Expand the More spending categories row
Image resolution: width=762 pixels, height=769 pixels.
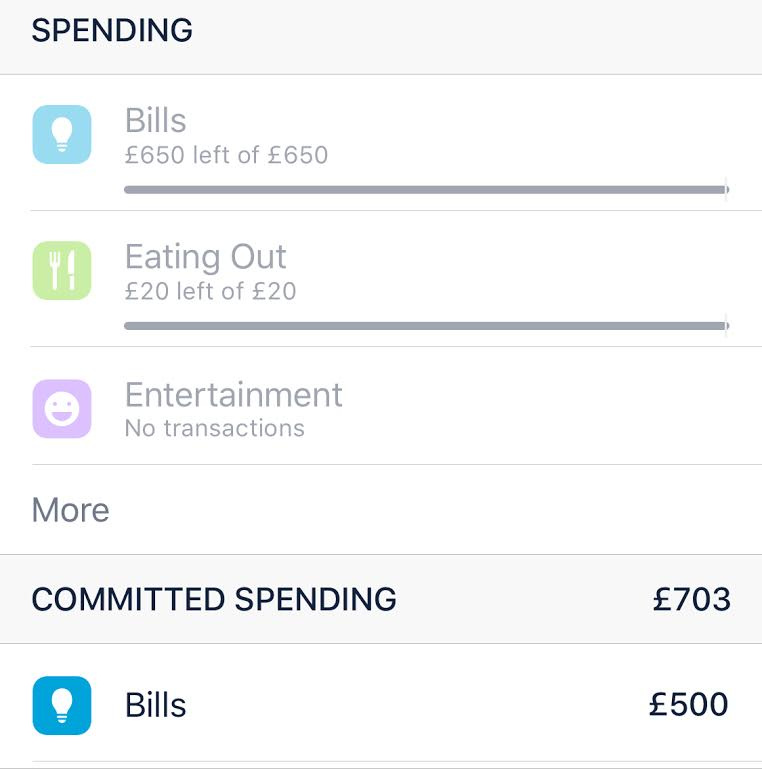point(70,510)
